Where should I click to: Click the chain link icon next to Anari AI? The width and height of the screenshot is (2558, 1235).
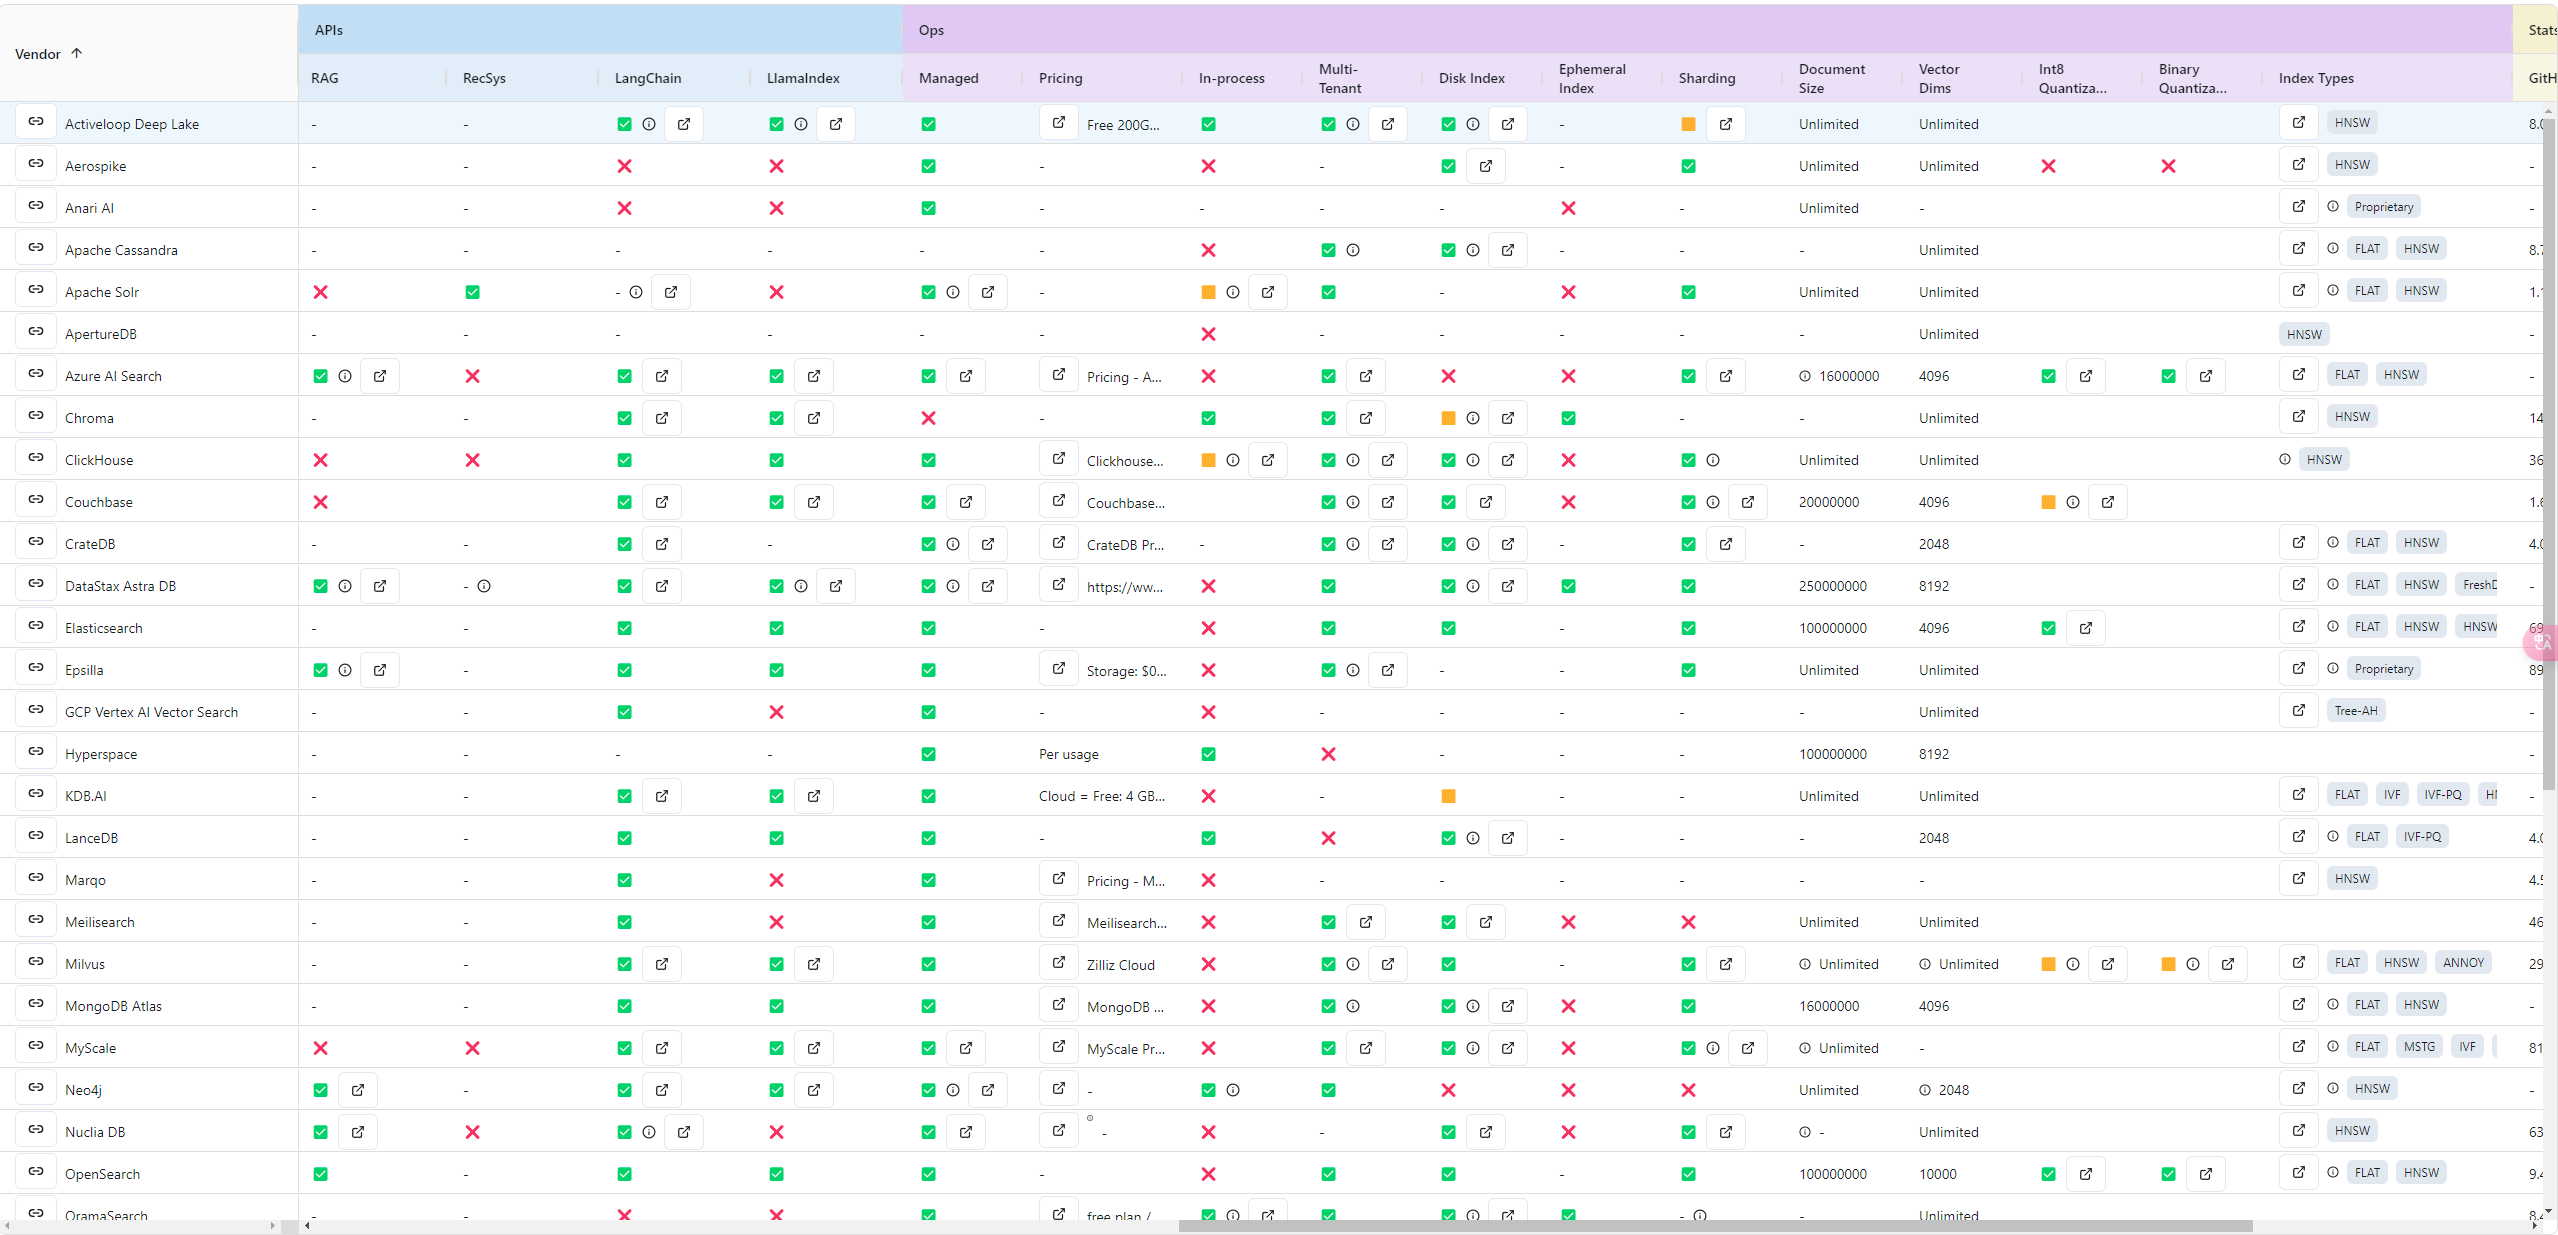pyautogui.click(x=36, y=206)
